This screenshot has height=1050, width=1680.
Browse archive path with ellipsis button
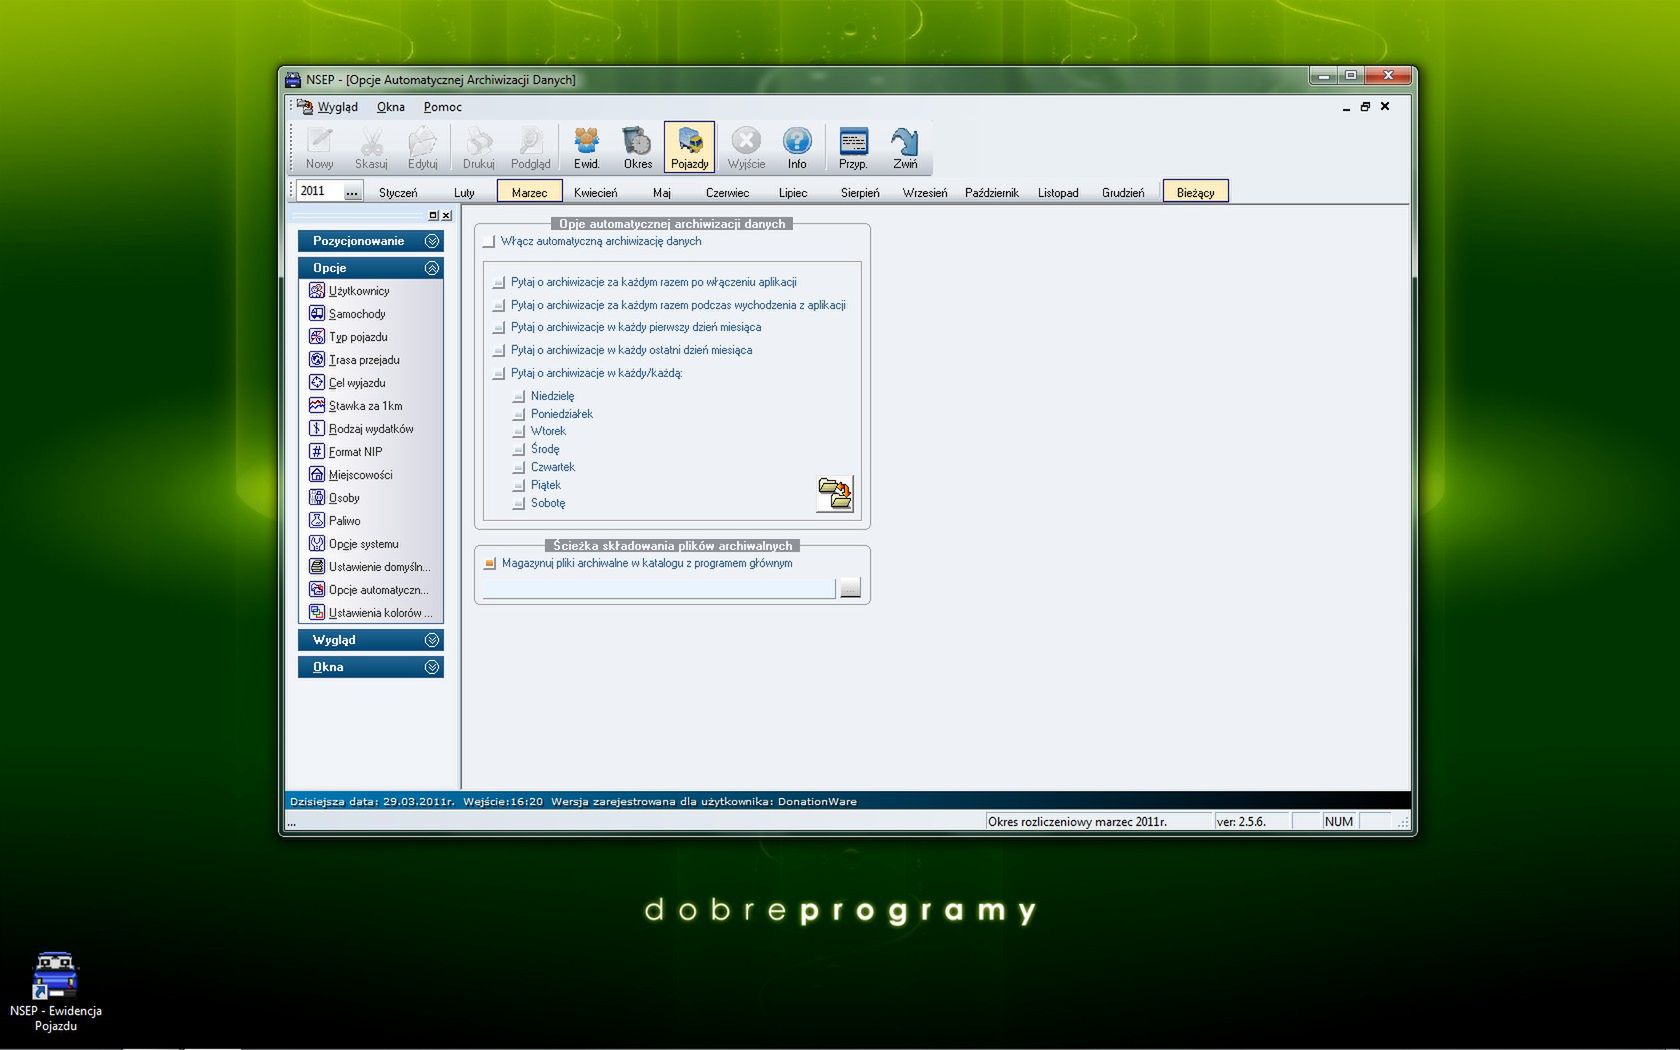coord(850,588)
